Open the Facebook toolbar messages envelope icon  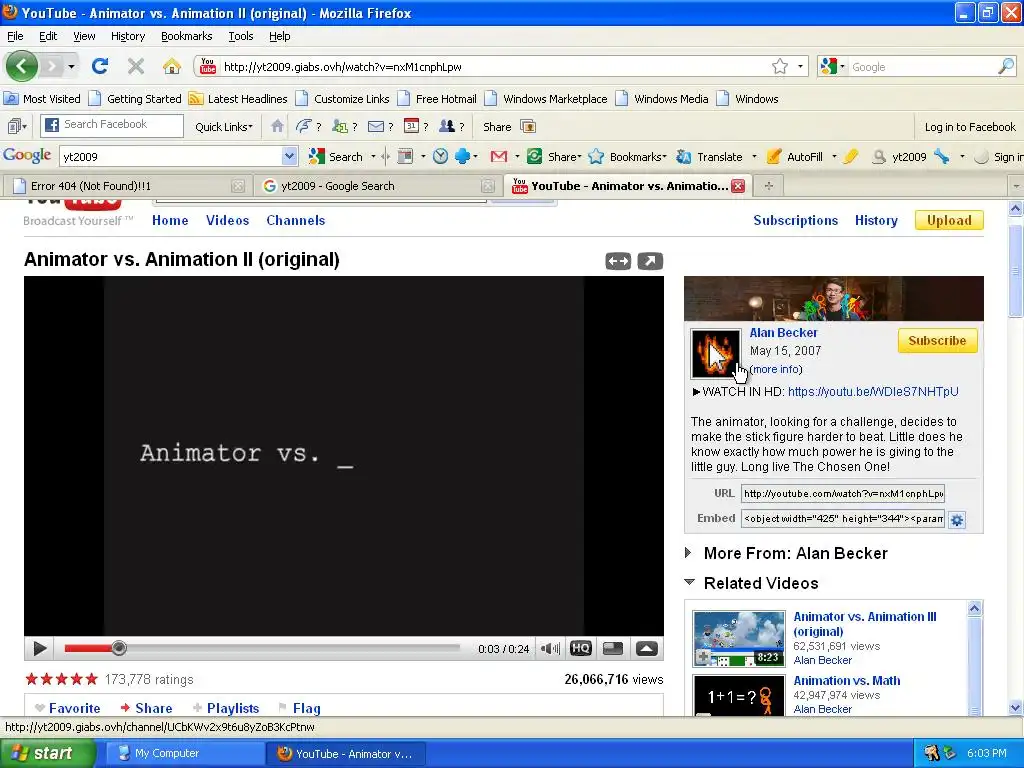tap(376, 127)
